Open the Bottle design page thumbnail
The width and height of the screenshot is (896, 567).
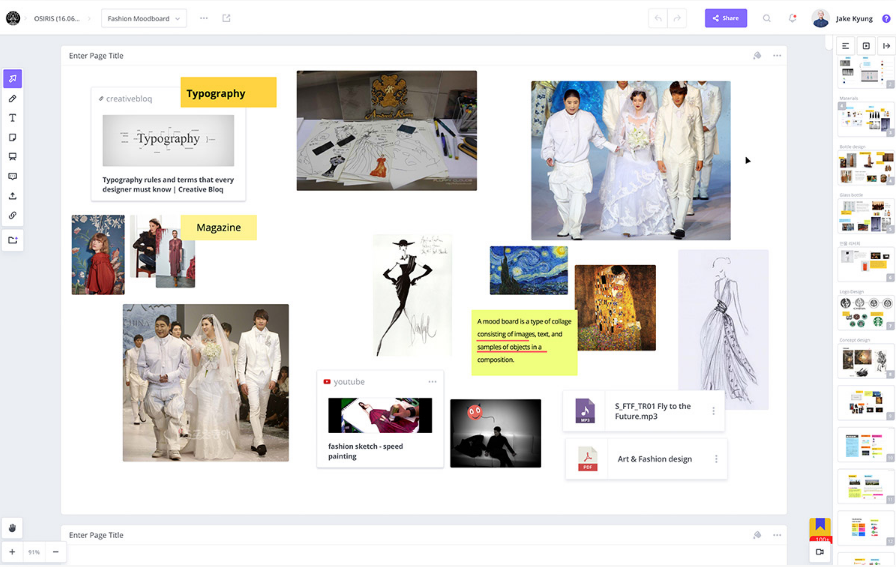[x=866, y=168]
